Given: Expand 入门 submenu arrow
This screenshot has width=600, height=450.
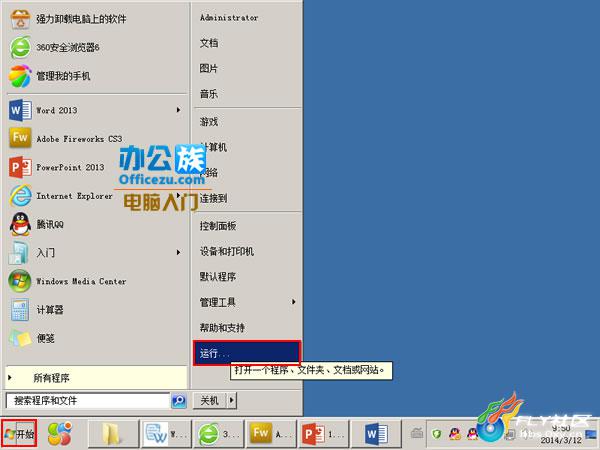Looking at the screenshot, I should pos(178,253).
